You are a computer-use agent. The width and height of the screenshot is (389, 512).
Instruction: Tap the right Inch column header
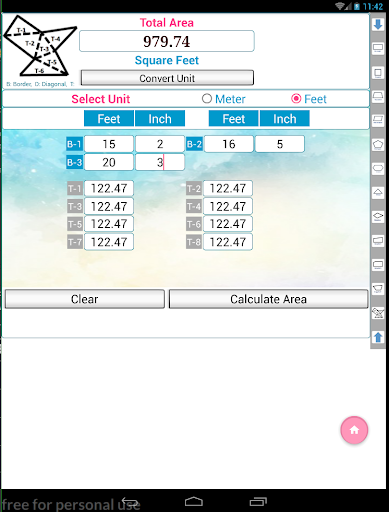[284, 119]
